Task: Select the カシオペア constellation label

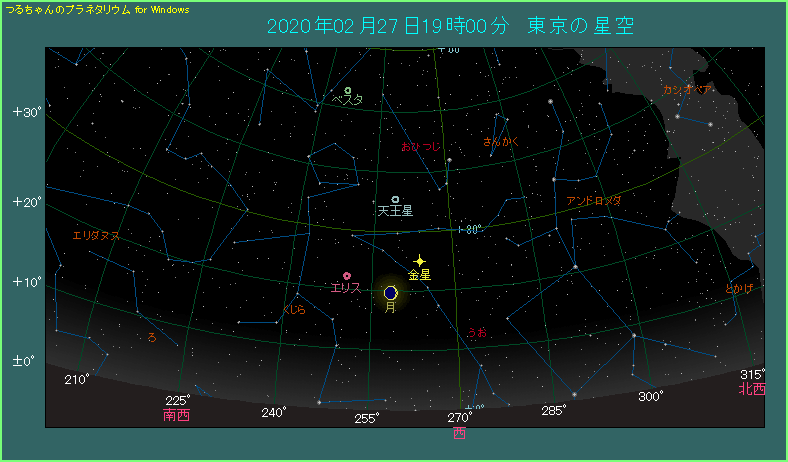Action: tap(688, 90)
